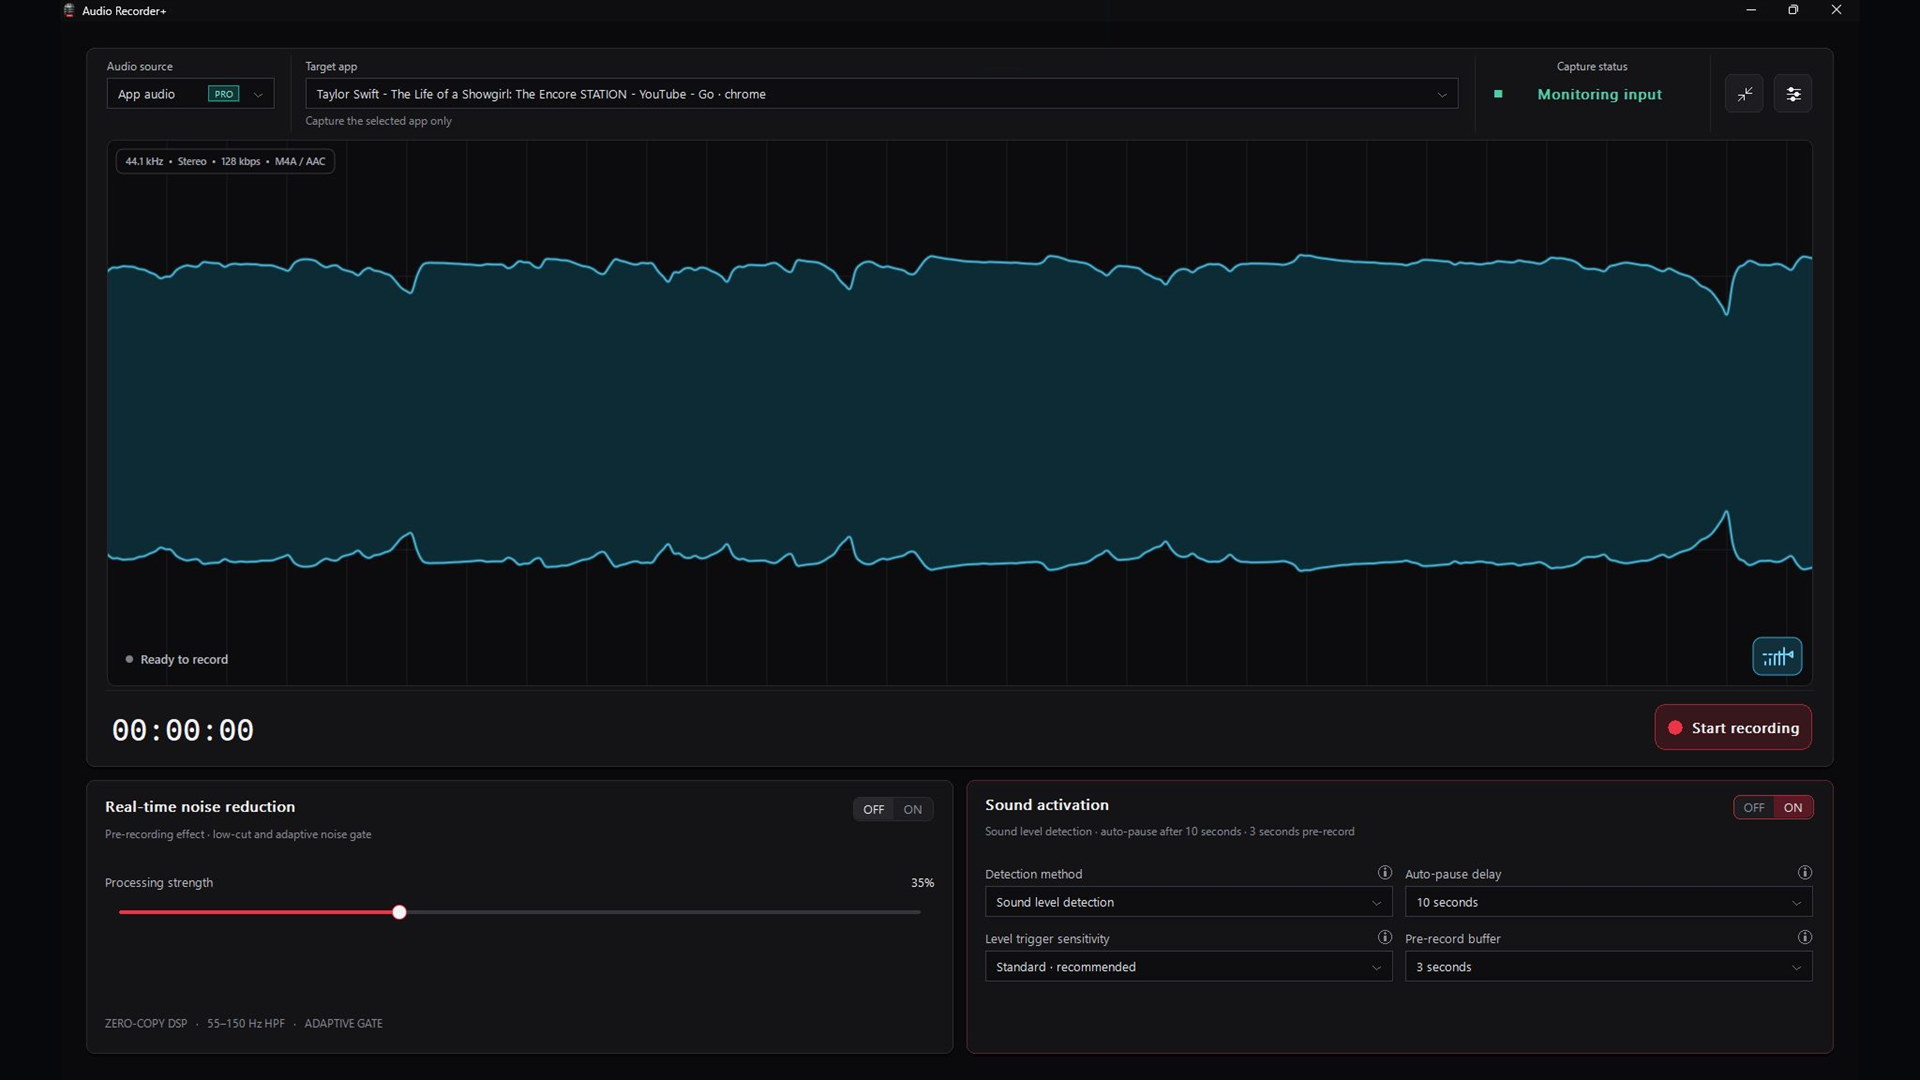Show info for Pre-record buffer

tap(1805, 938)
